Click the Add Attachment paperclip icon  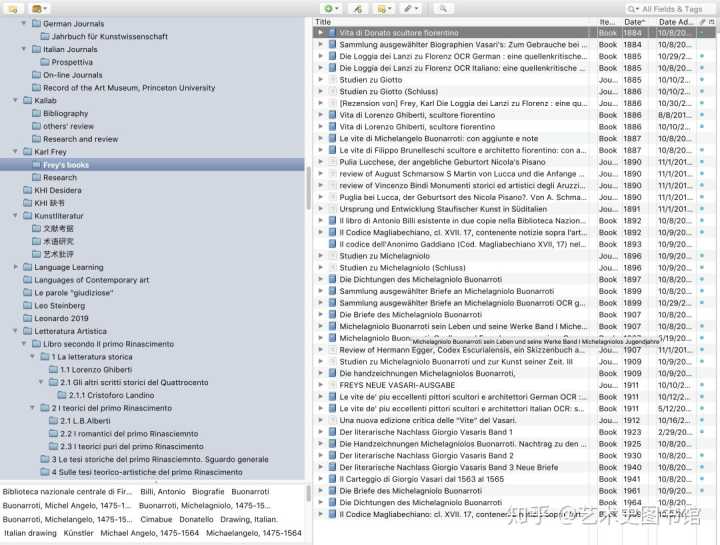pos(410,9)
